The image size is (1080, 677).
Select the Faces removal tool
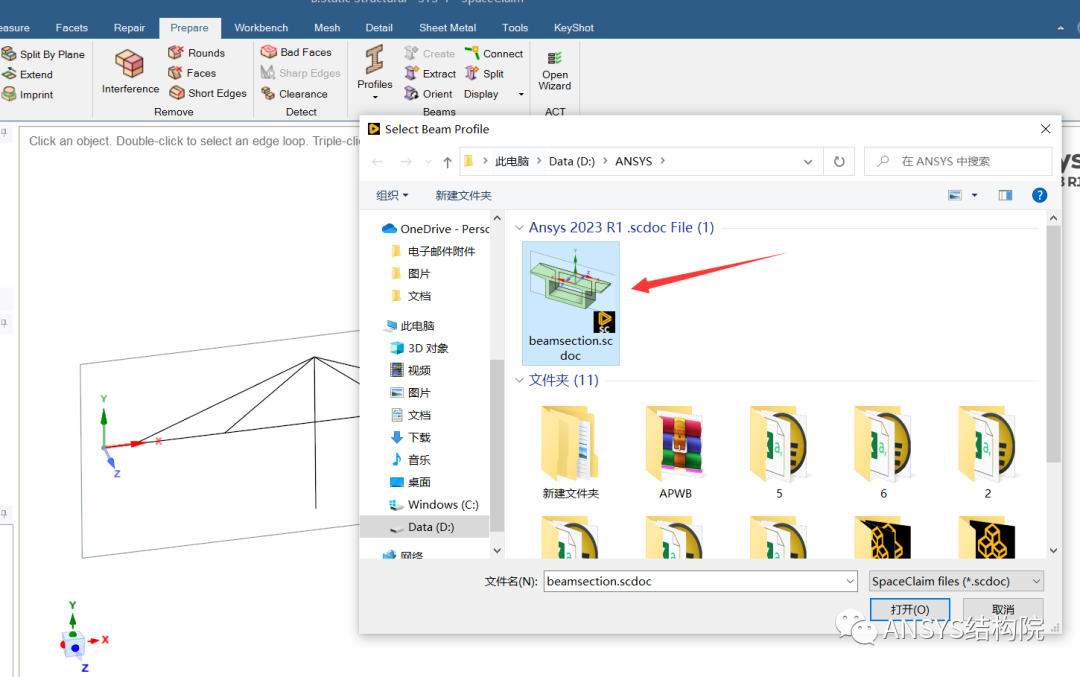tap(193, 72)
